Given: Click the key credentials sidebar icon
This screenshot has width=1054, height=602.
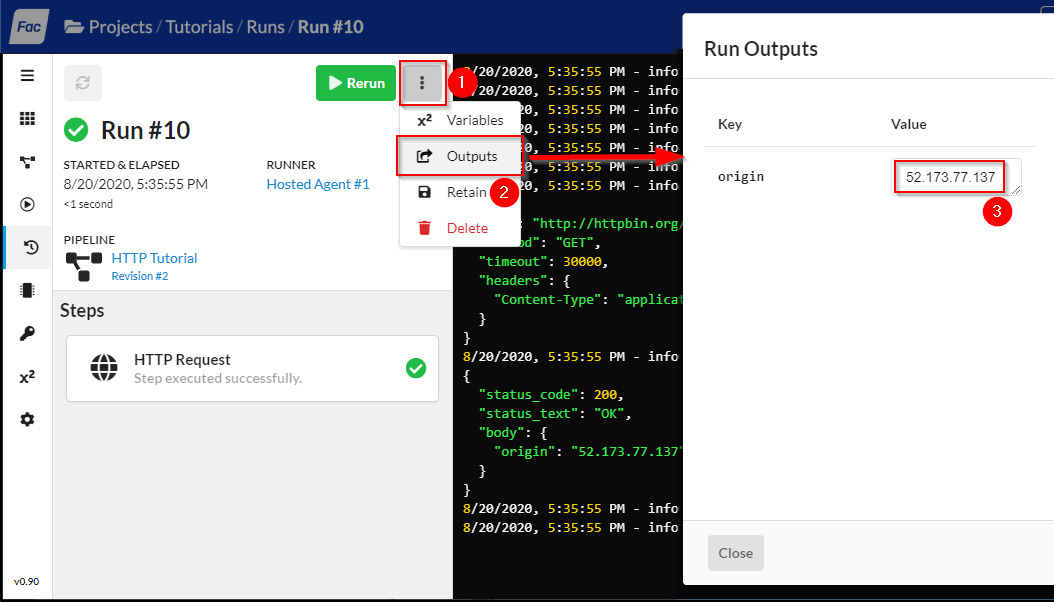Looking at the screenshot, I should [27, 334].
